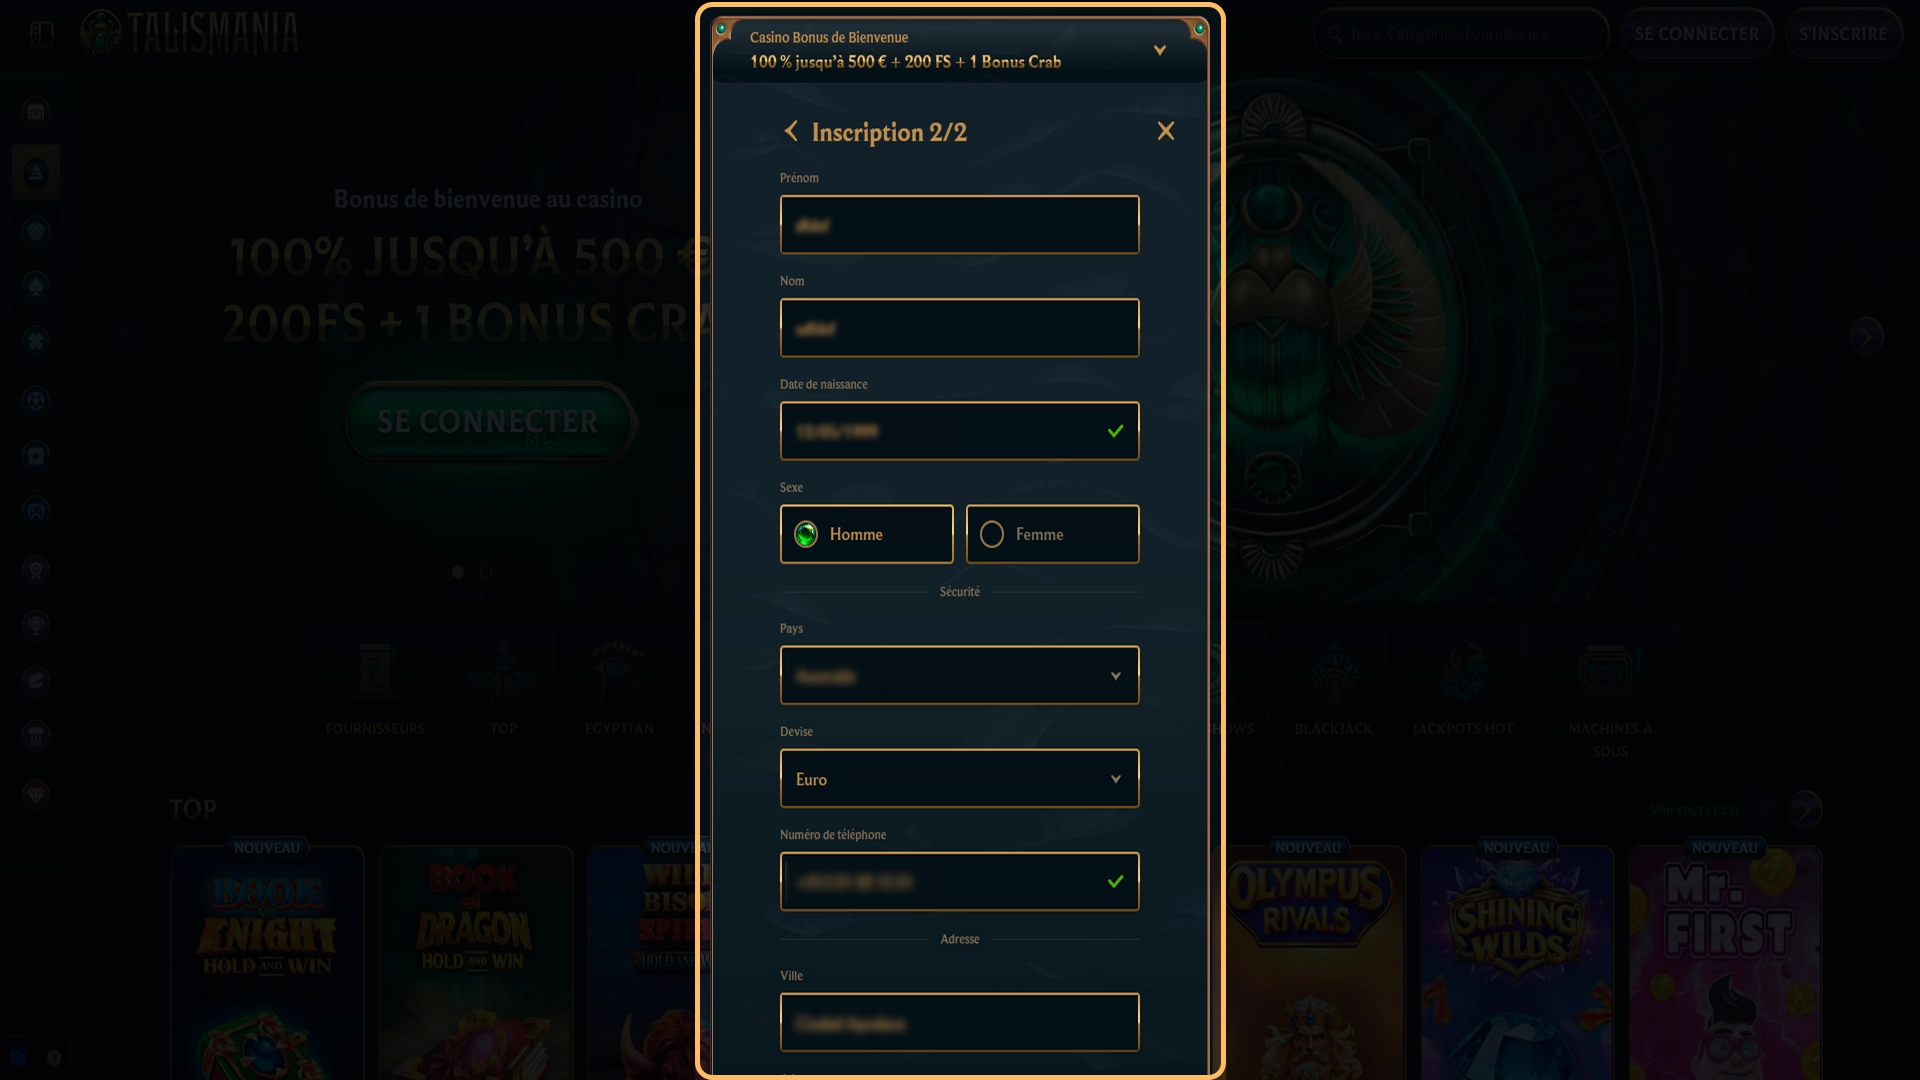Click the Ville input field
The width and height of the screenshot is (1920, 1080).
[959, 1022]
